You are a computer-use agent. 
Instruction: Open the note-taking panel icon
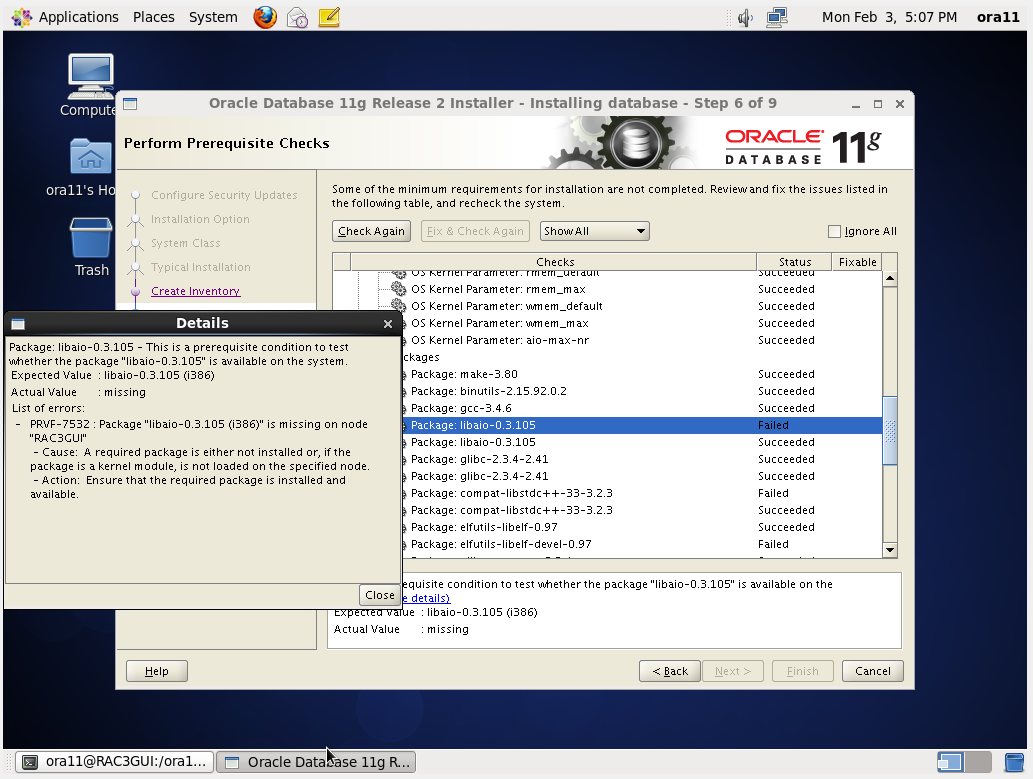tap(329, 17)
